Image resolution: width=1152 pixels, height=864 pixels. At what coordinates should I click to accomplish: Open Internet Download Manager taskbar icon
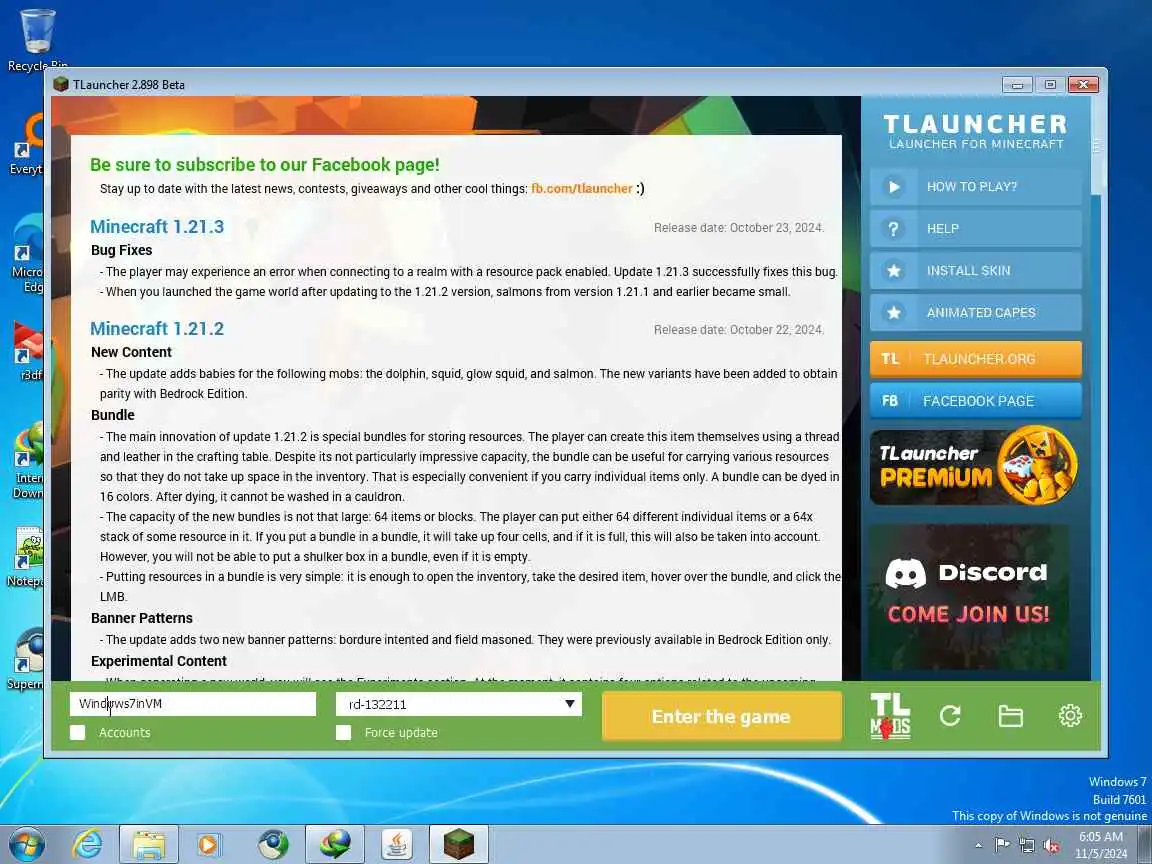pyautogui.click(x=335, y=845)
